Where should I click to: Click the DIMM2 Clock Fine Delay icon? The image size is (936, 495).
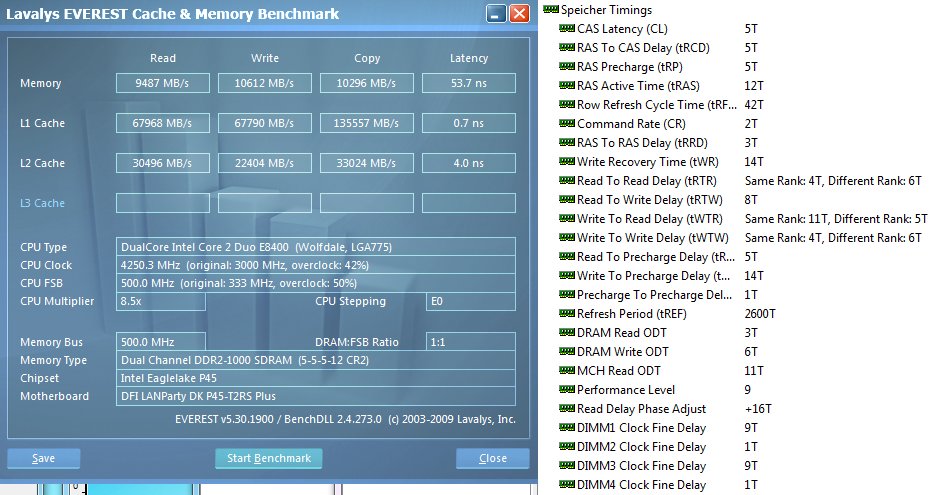tap(566, 447)
